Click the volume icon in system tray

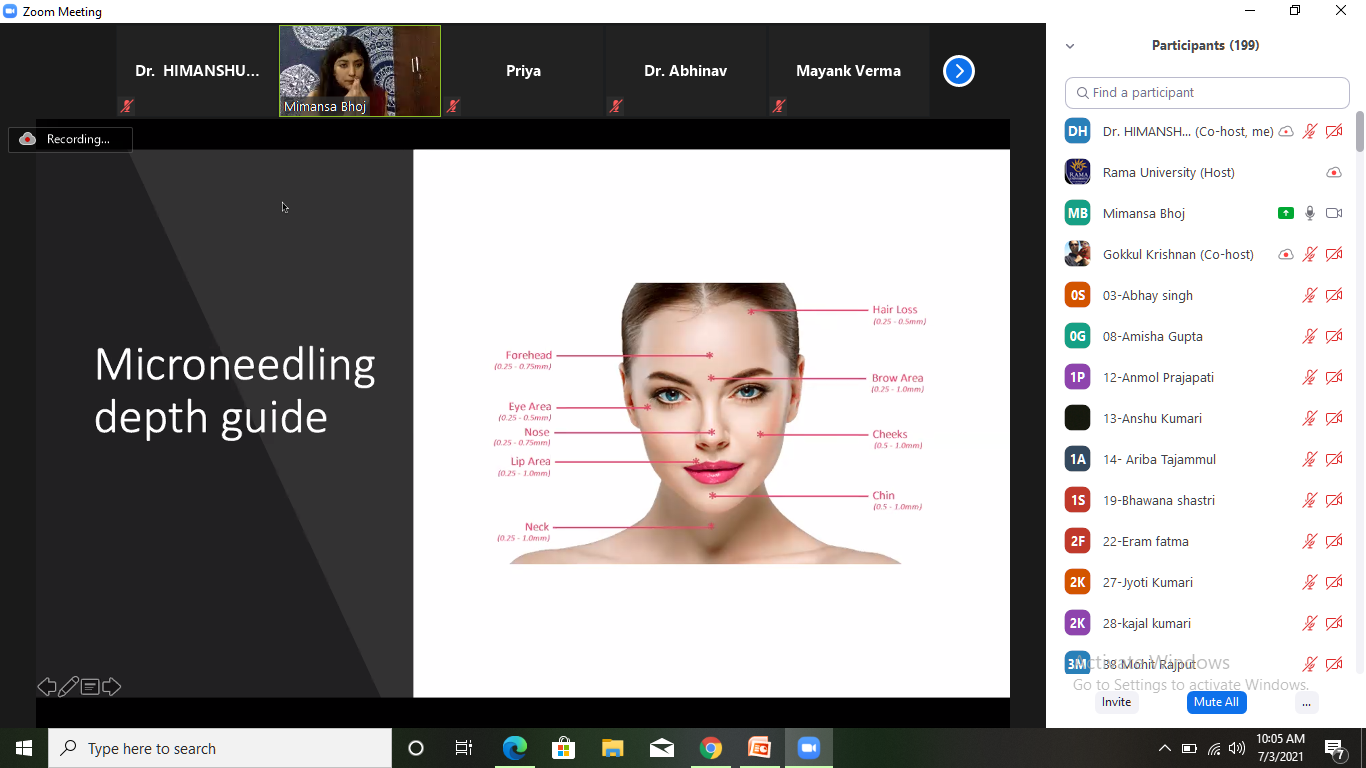point(1238,748)
